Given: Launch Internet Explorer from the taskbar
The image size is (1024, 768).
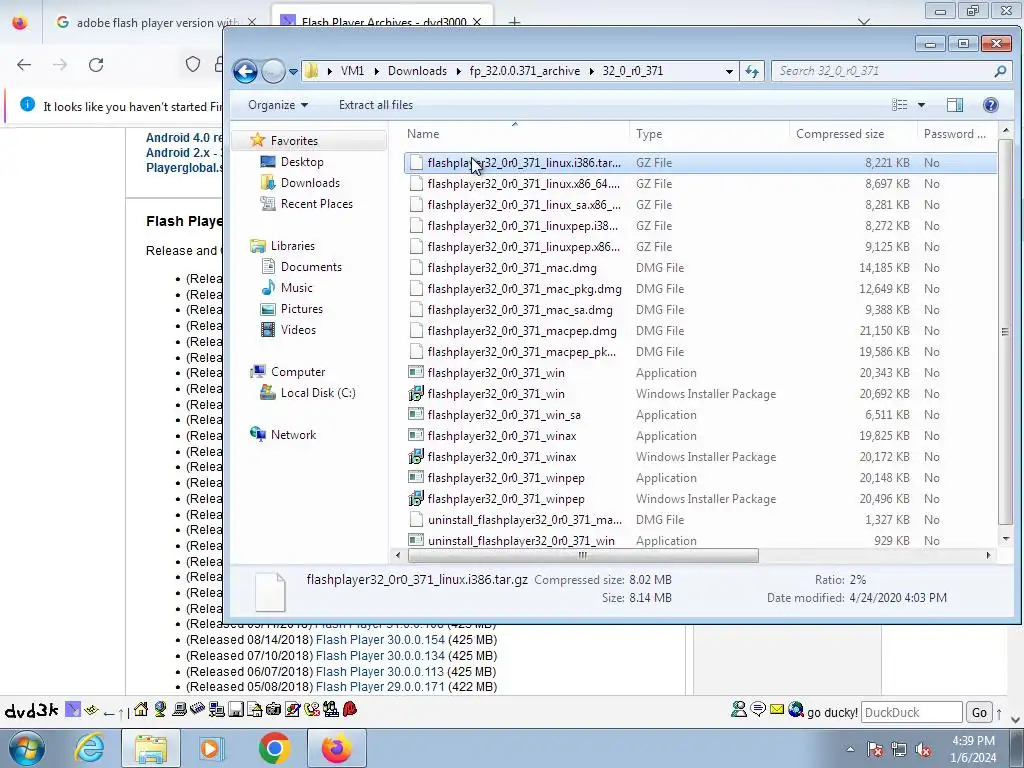Looking at the screenshot, I should (x=90, y=748).
